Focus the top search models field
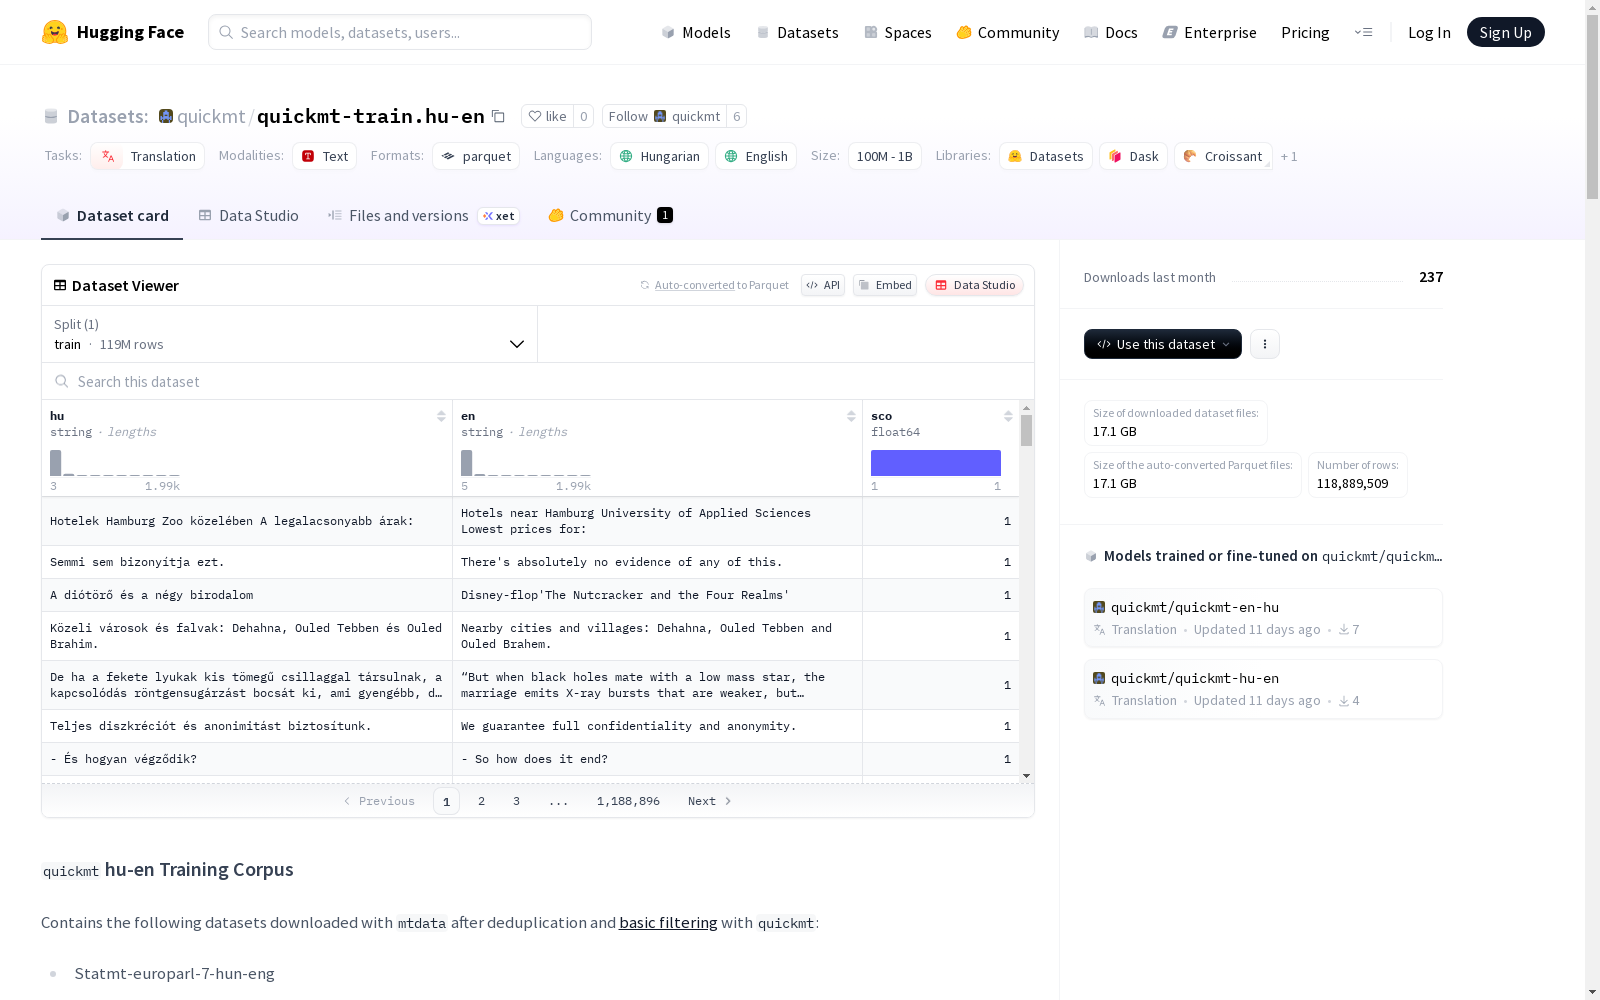Viewport: 1600px width, 1000px height. coord(400,32)
